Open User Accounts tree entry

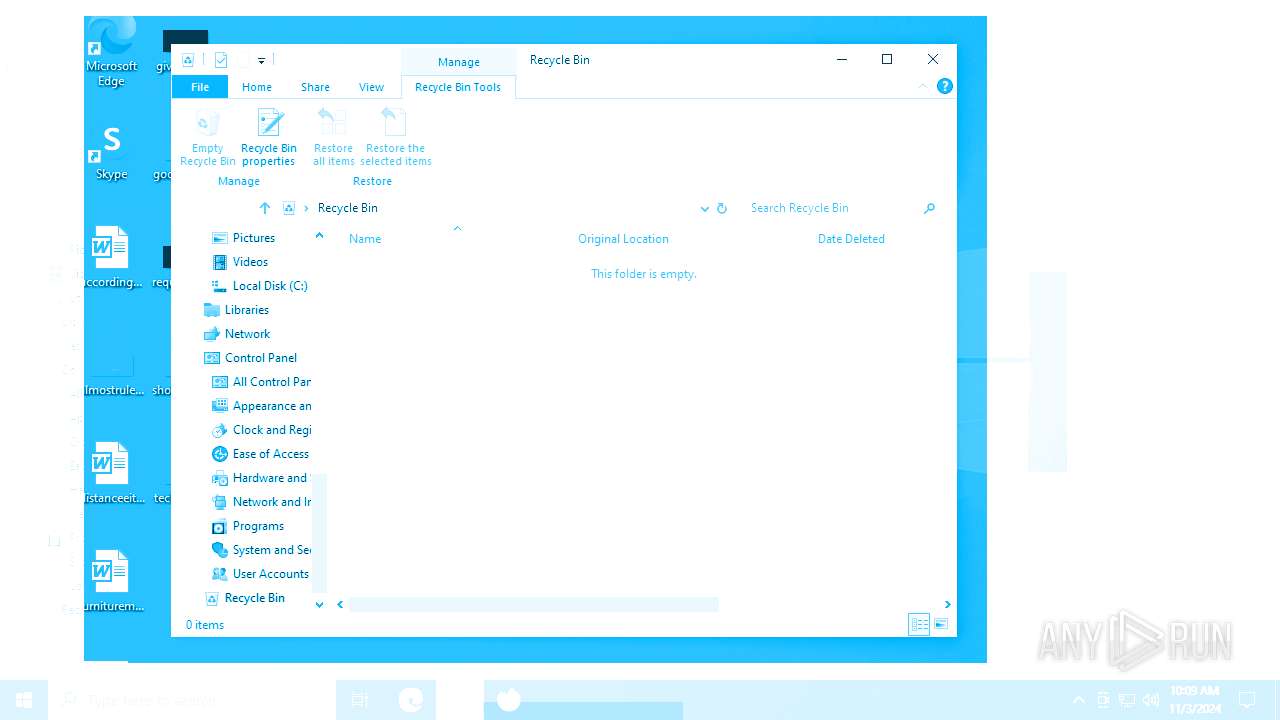point(270,574)
